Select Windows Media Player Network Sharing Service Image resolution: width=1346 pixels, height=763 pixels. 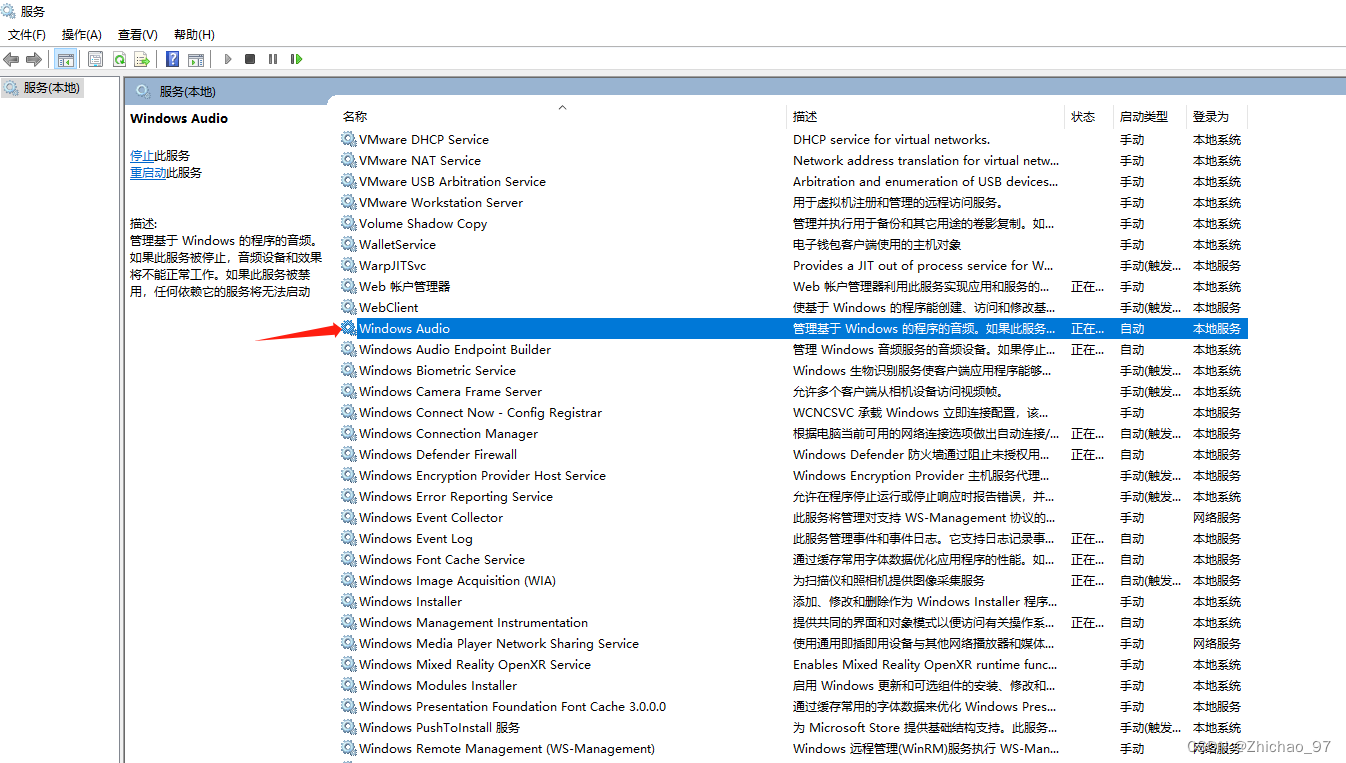793,643
